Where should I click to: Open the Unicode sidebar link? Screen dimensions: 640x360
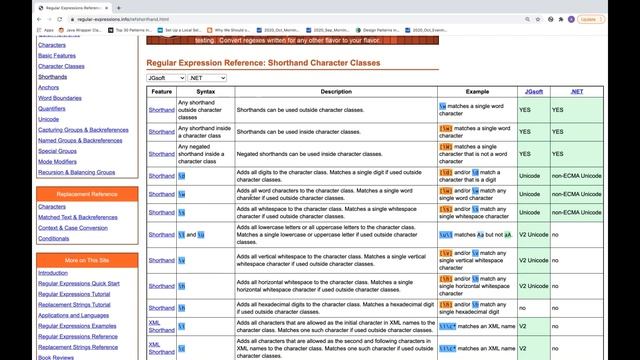pos(49,119)
